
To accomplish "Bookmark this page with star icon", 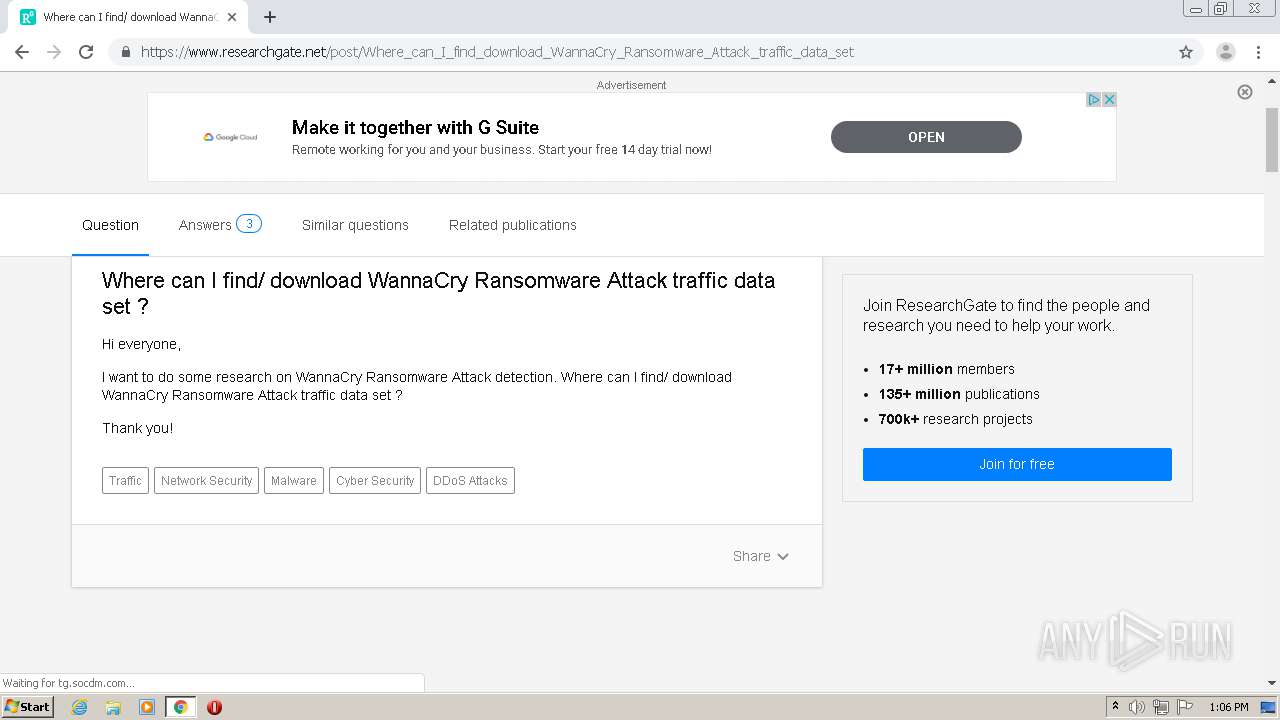I will point(1186,52).
